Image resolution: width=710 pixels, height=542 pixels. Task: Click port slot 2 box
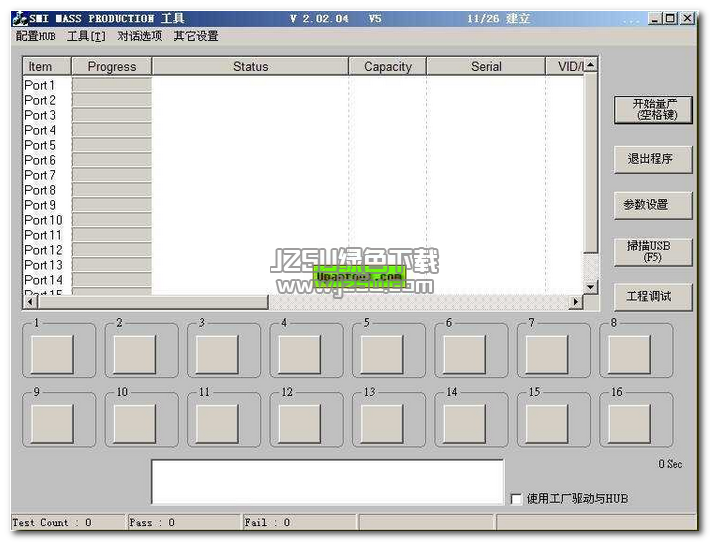tap(134, 354)
